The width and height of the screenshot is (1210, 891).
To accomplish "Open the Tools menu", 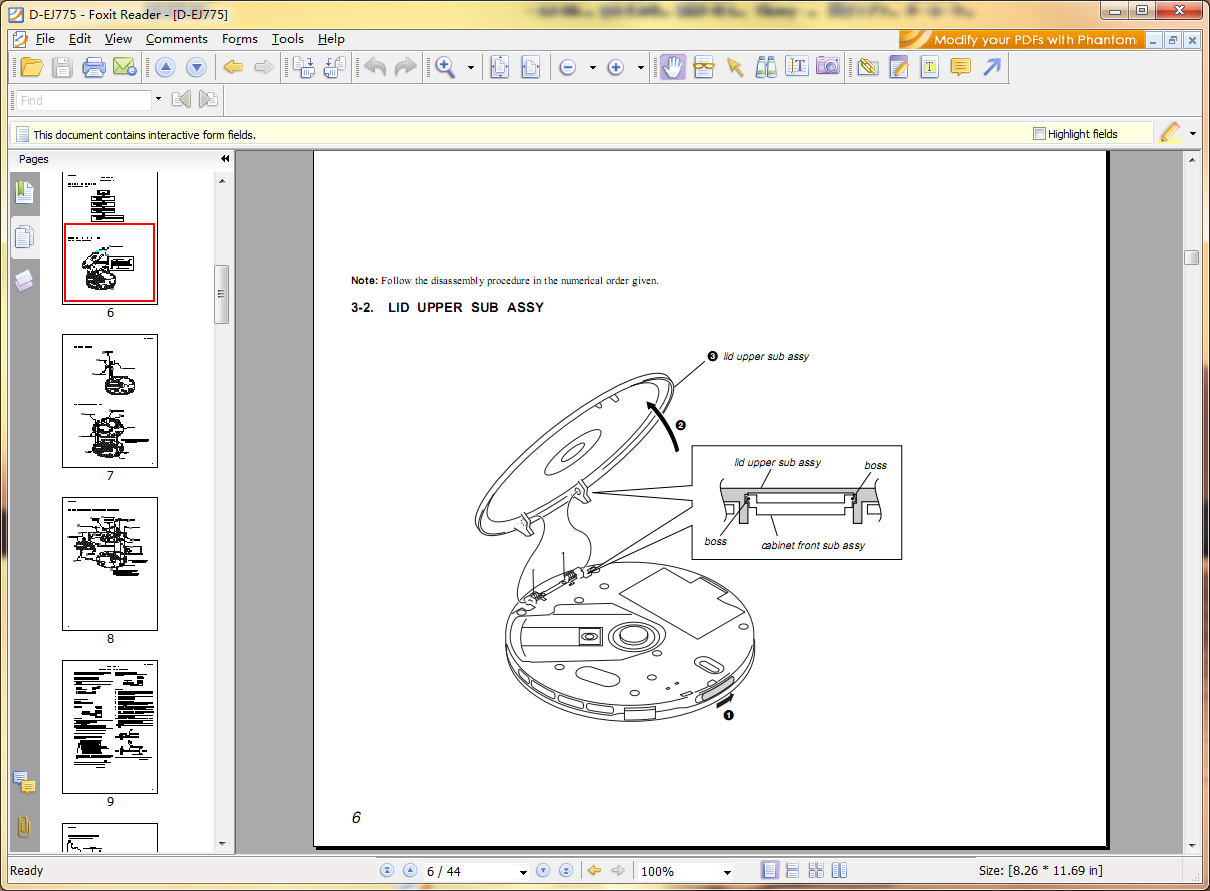I will click(288, 39).
